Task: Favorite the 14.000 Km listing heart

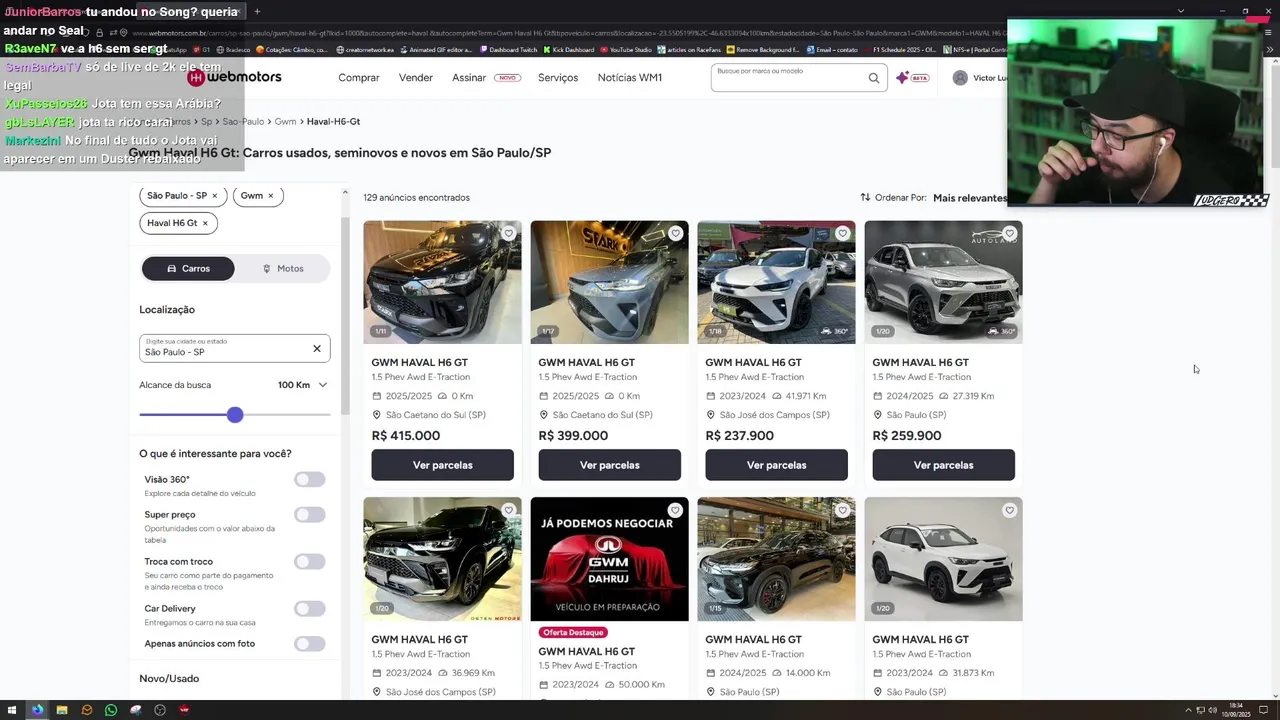Action: [842, 511]
